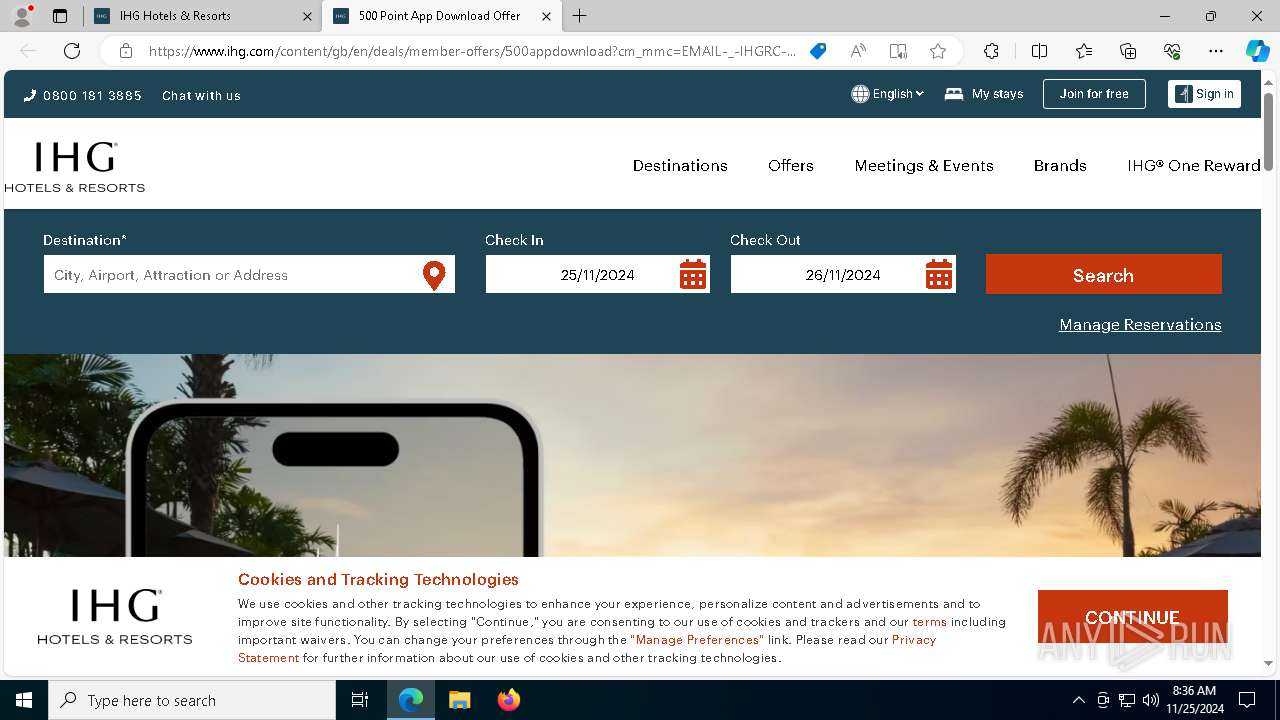The width and height of the screenshot is (1280, 720).
Task: Close the 500 Point App Download Offer tab
Action: (x=546, y=16)
